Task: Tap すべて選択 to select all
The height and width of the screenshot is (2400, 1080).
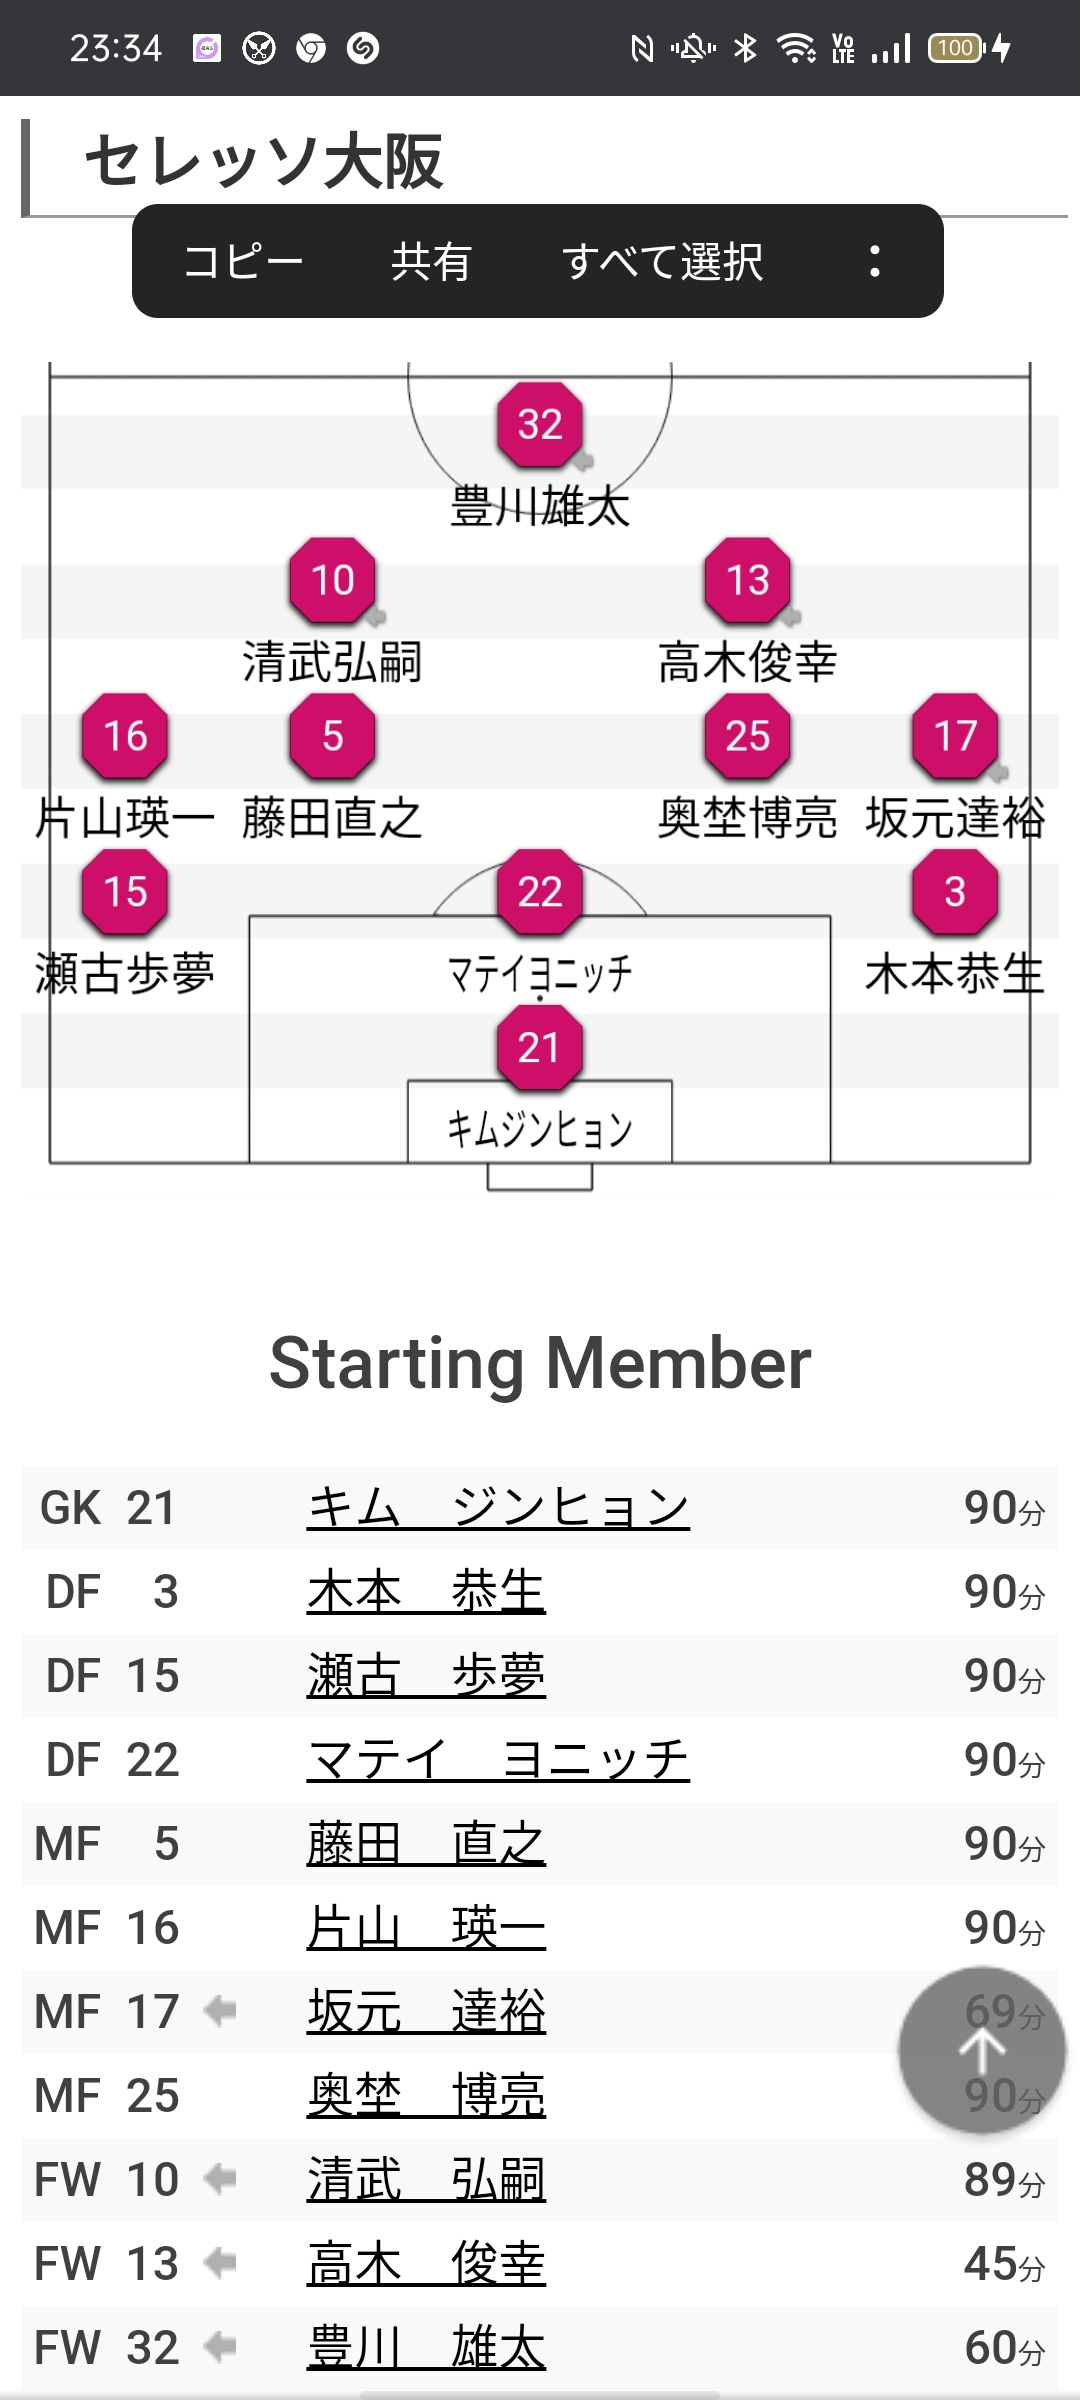Action: (663, 262)
